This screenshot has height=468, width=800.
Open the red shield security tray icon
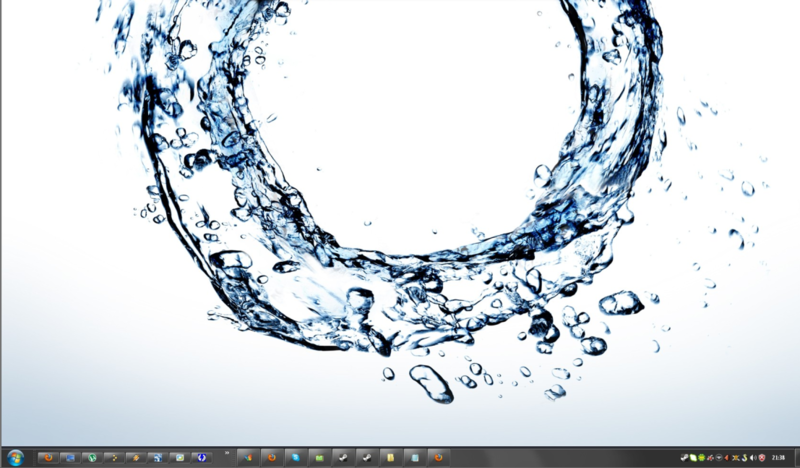pos(762,457)
